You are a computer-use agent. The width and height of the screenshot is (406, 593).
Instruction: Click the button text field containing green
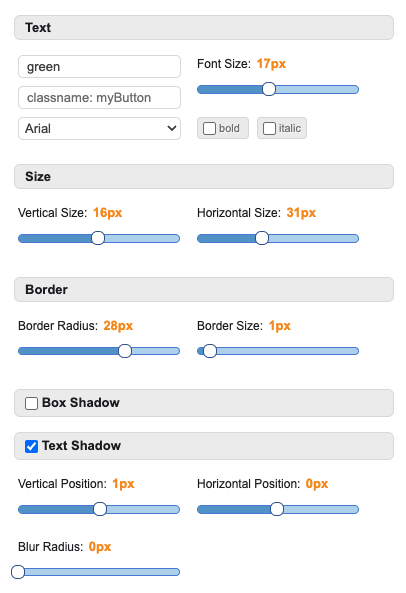click(99, 67)
